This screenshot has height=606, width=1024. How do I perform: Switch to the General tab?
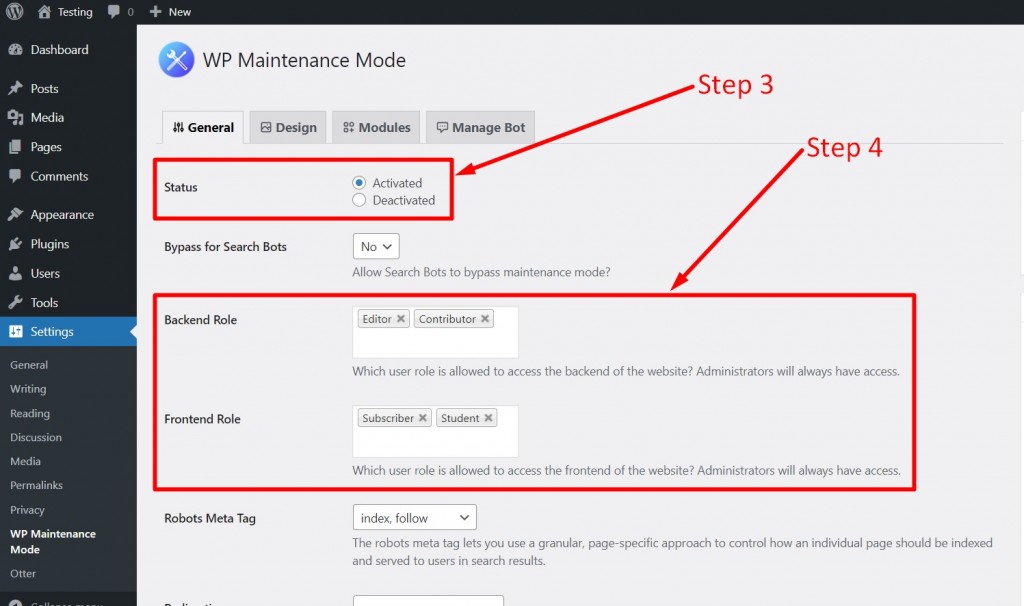click(x=203, y=127)
